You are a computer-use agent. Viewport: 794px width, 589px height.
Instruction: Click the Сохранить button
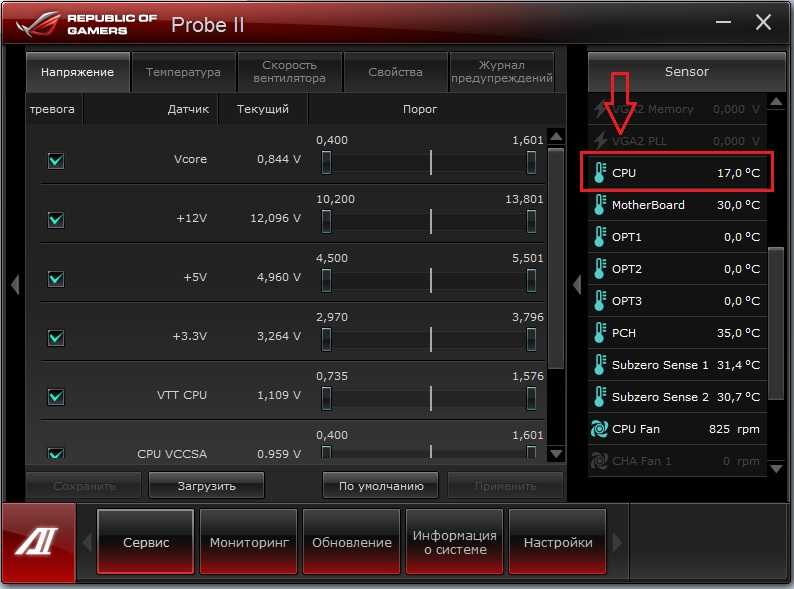coord(84,486)
